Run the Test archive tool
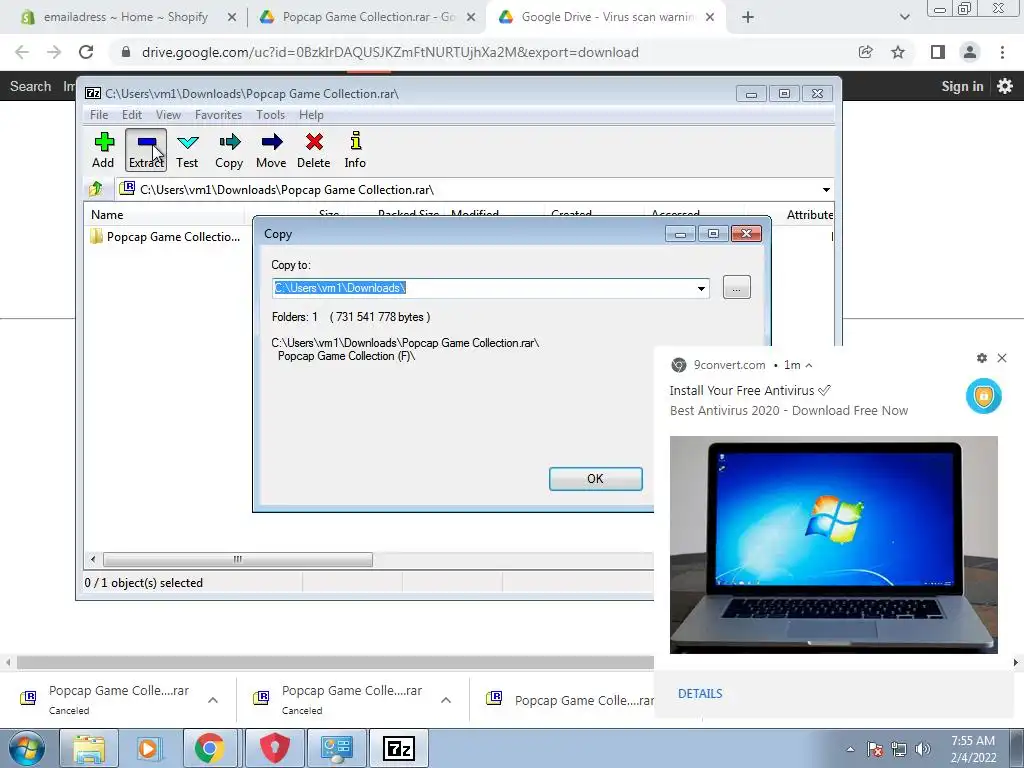Image resolution: width=1024 pixels, height=768 pixels. 187,150
